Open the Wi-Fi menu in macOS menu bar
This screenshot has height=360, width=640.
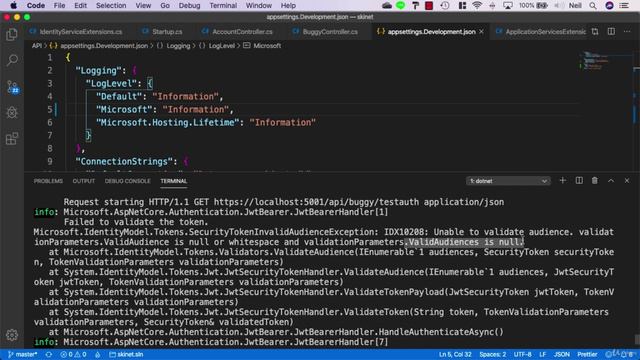(x=477, y=5)
